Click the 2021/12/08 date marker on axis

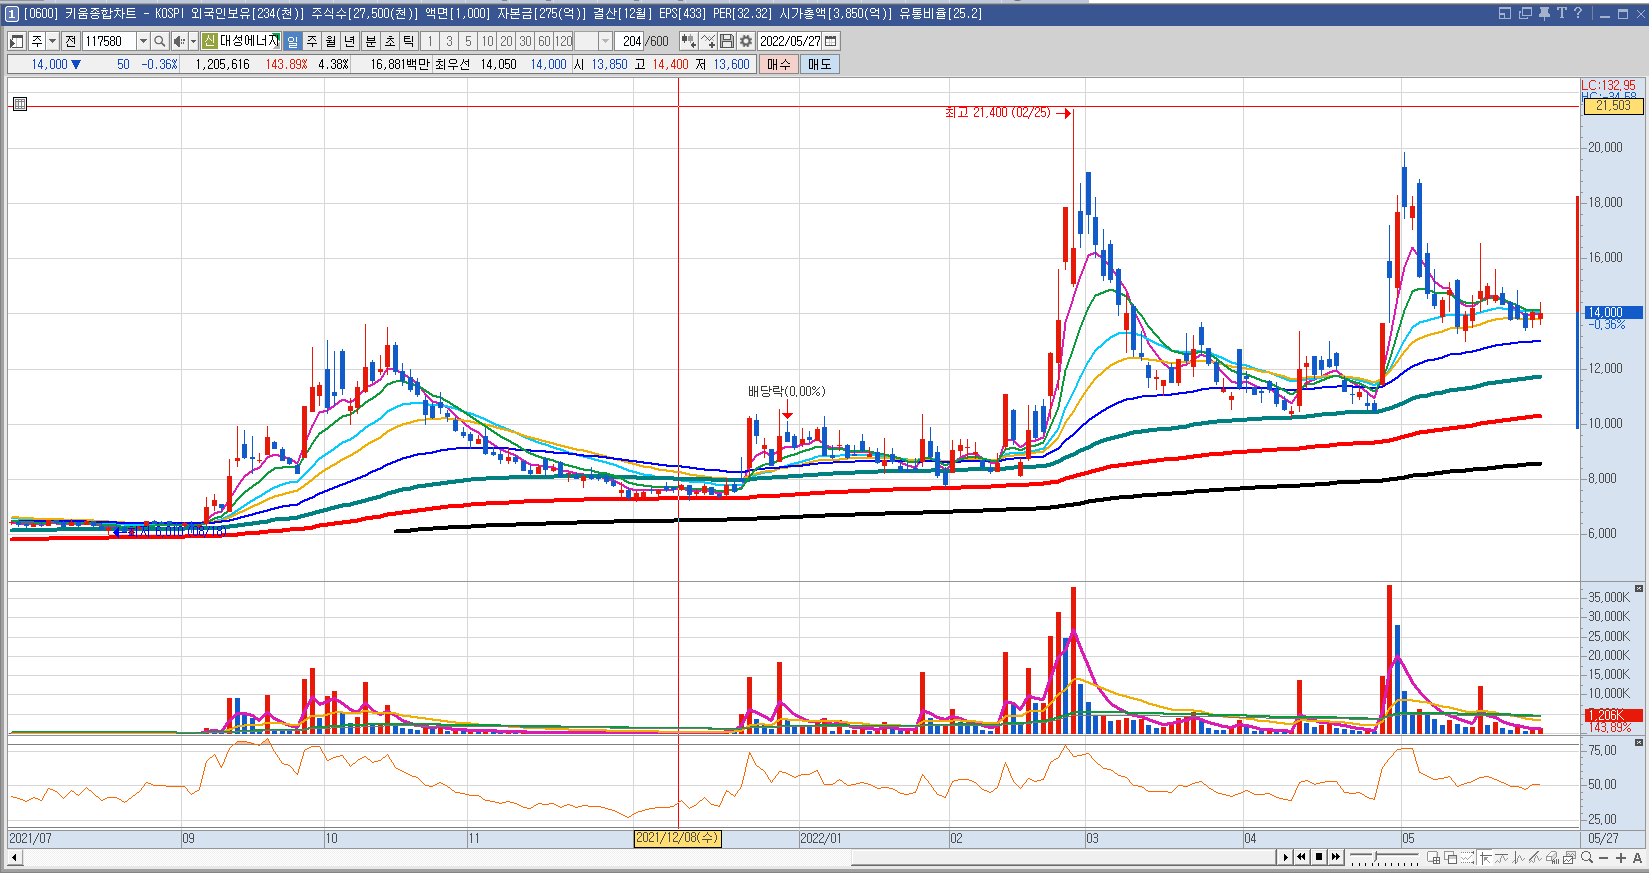tap(677, 838)
